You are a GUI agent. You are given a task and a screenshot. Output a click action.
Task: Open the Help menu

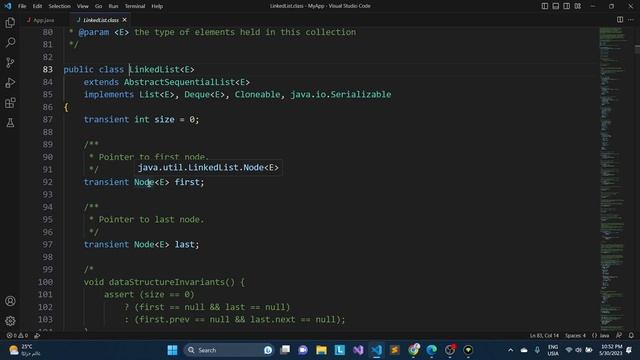coord(157,6)
